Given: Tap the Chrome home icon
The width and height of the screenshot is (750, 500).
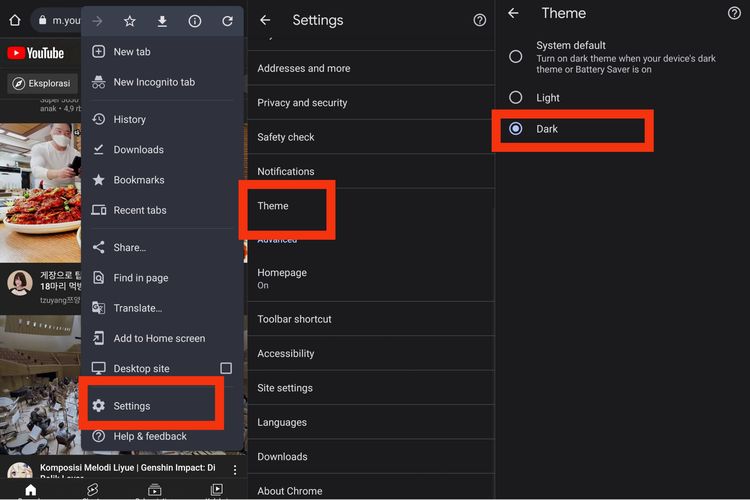Looking at the screenshot, I should (15, 20).
